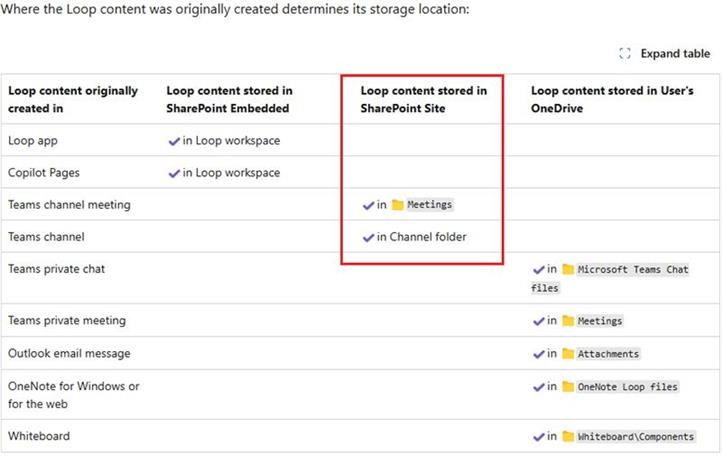Click the expand table brackets icon
Image resolution: width=722 pixels, height=456 pixels.
[x=625, y=53]
